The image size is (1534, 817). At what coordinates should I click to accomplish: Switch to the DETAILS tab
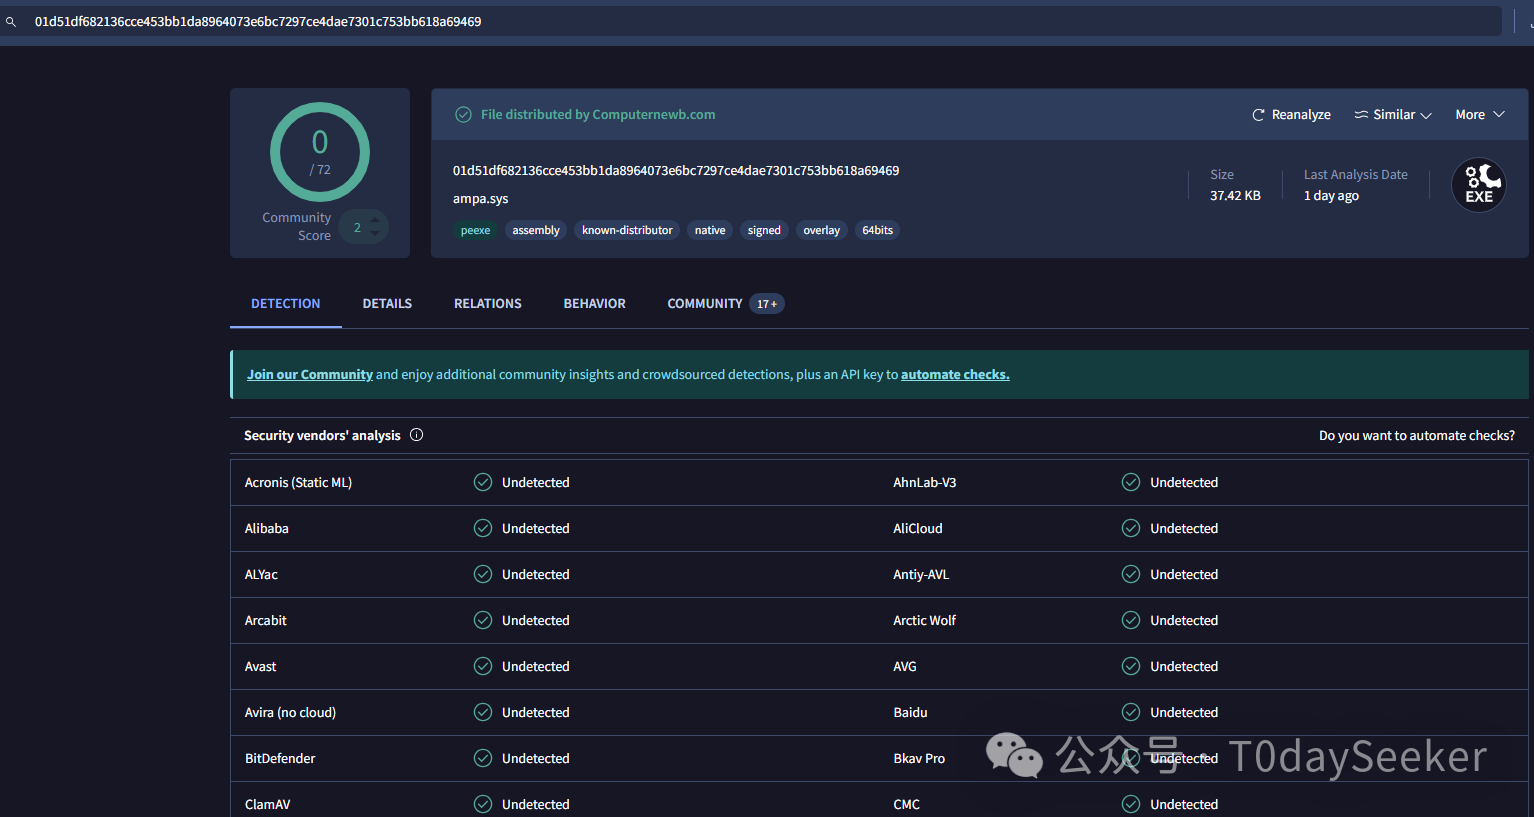tap(387, 304)
